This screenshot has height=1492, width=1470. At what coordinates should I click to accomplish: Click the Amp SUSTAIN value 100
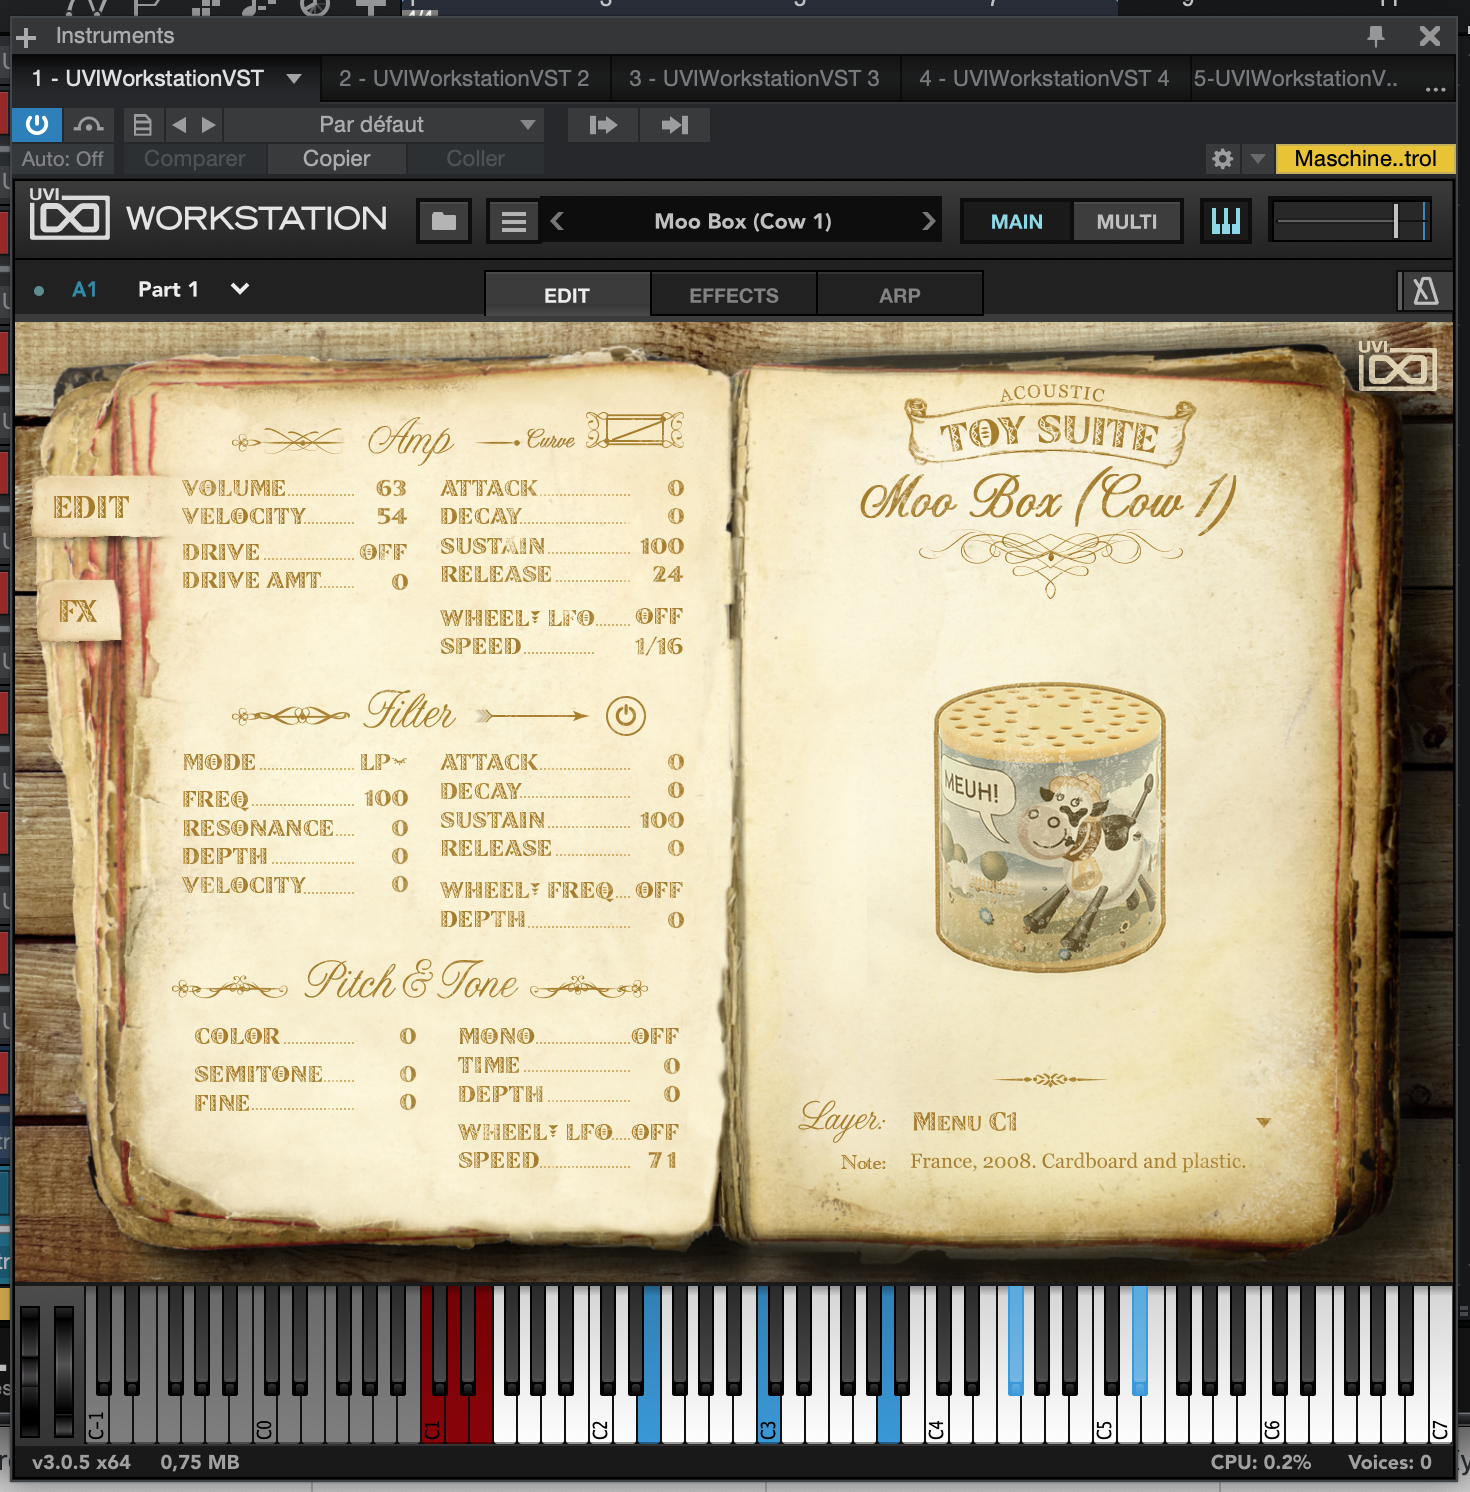662,546
